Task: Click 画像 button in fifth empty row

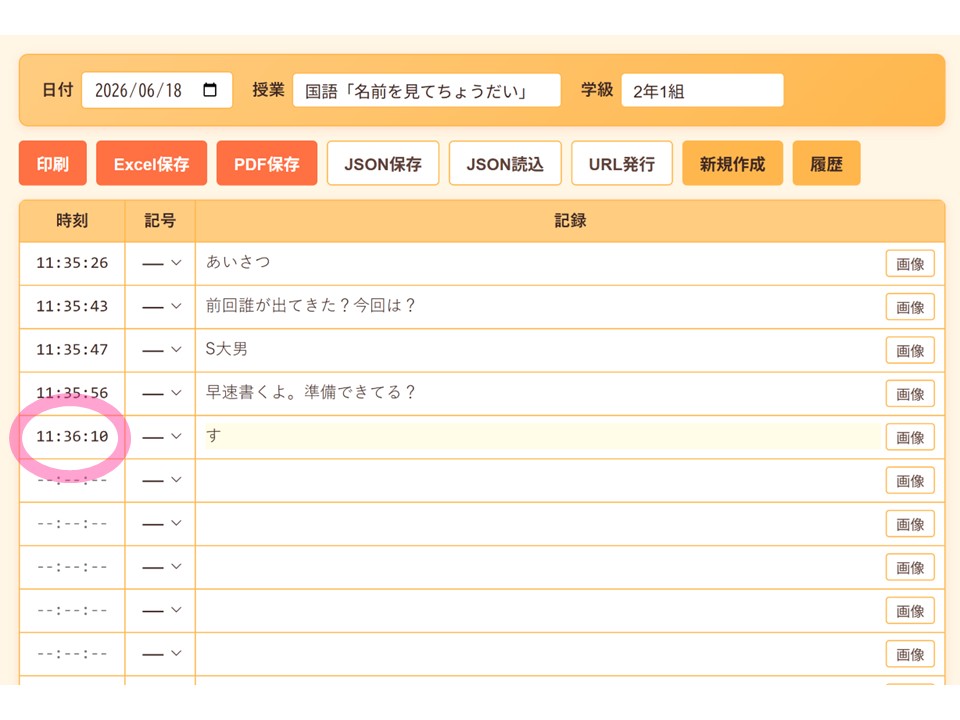Action: click(x=910, y=655)
